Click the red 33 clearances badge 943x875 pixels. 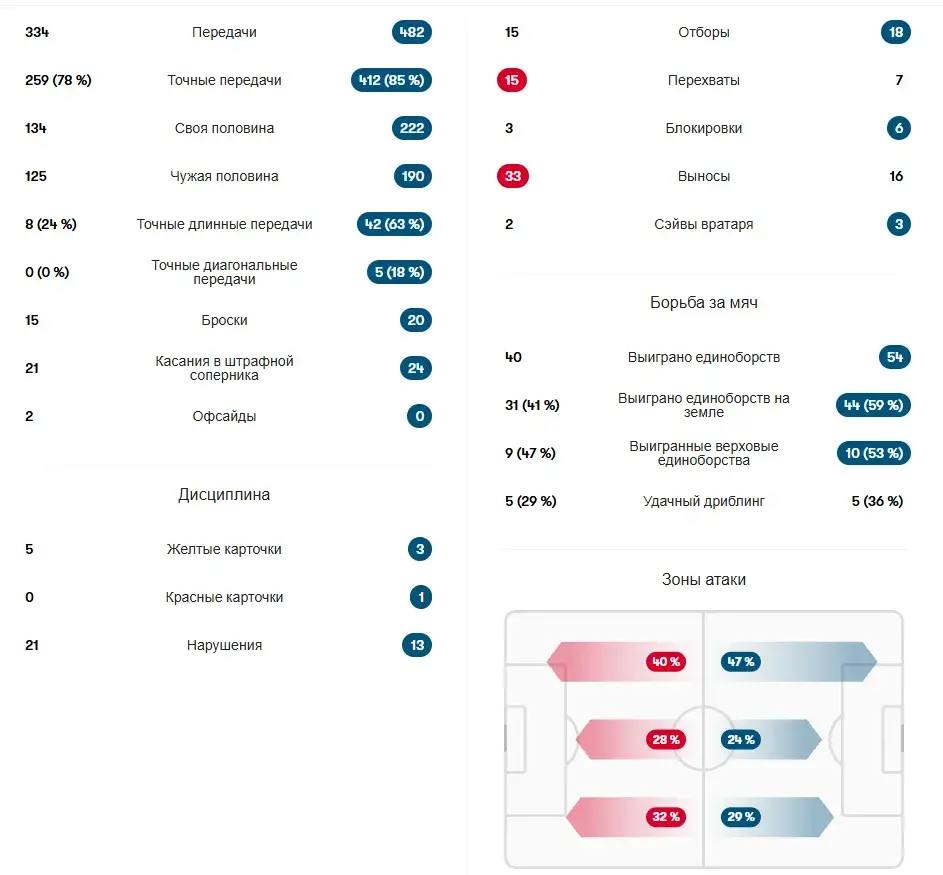512,176
